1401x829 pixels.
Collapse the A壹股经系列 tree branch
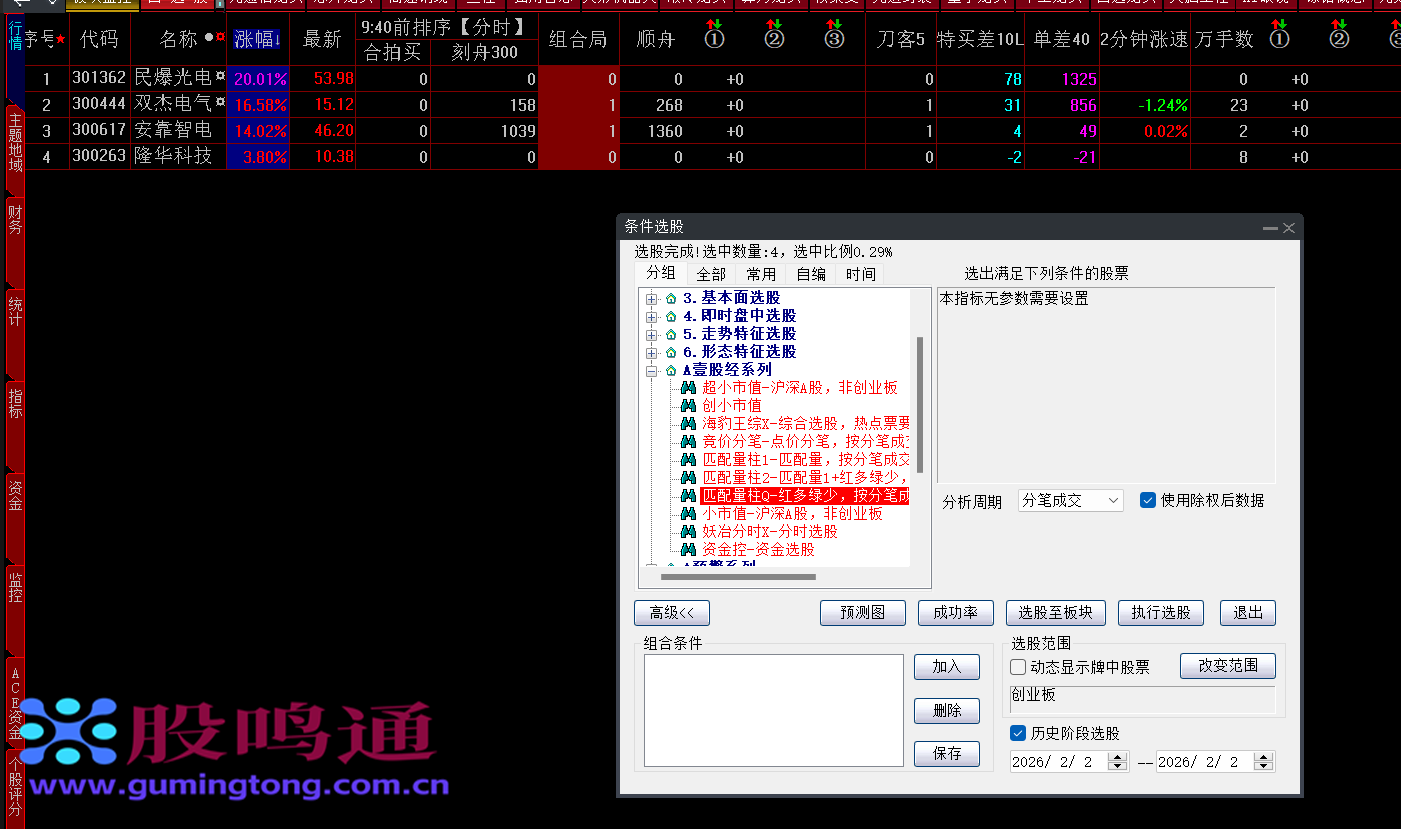(650, 369)
